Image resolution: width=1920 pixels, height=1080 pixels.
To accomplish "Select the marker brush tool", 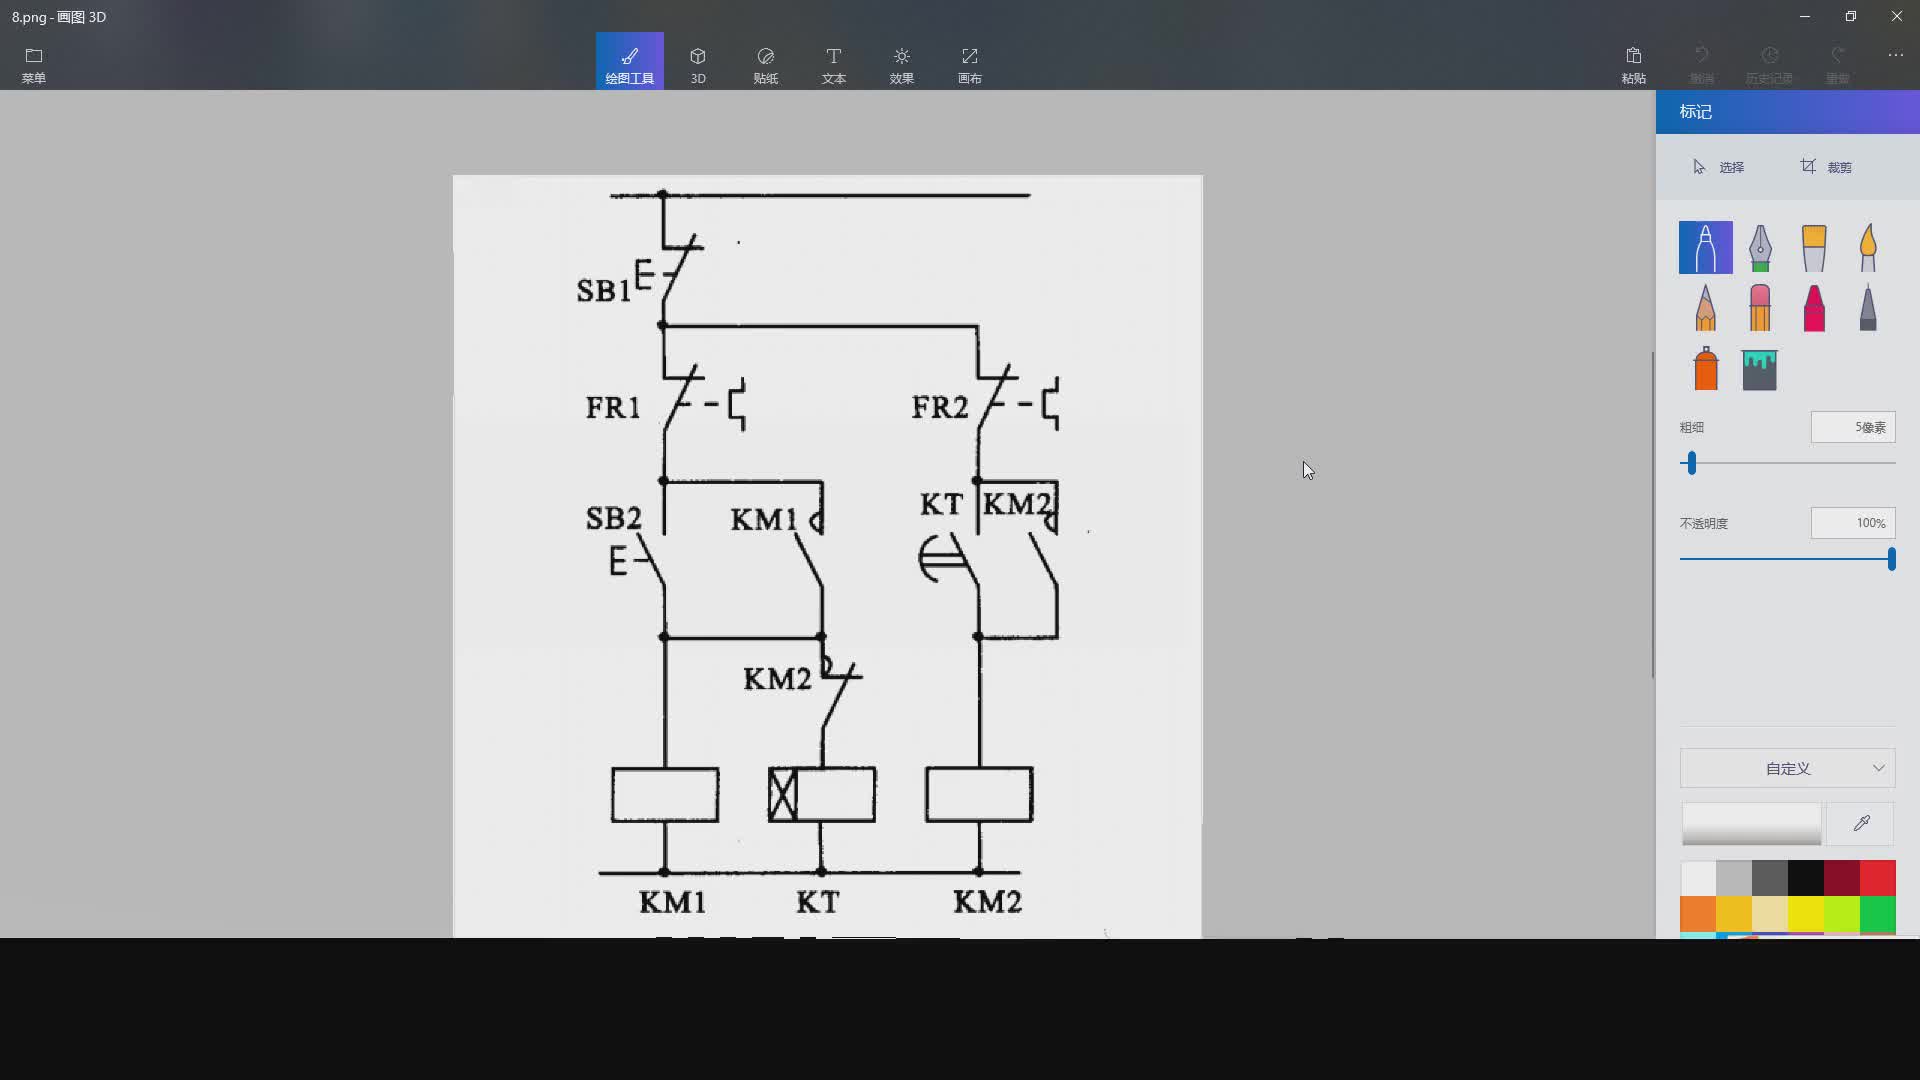I will click(x=1706, y=248).
